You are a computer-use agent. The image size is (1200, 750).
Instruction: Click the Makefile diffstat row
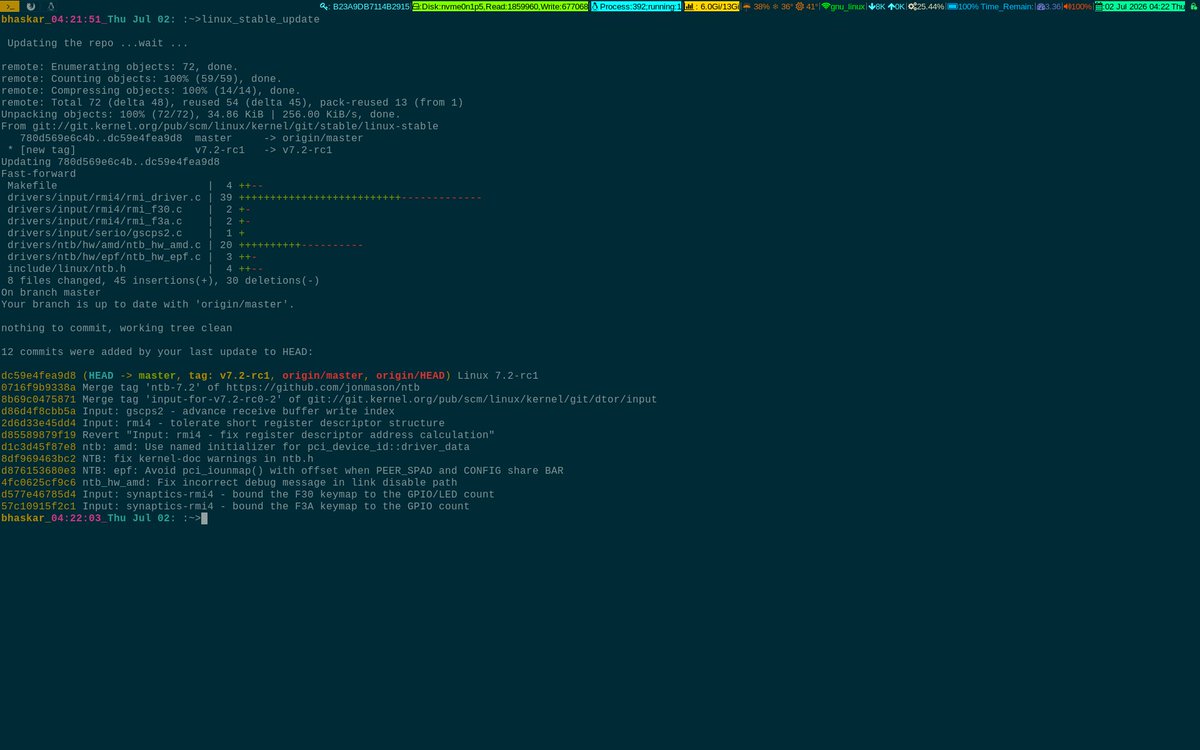[135, 186]
